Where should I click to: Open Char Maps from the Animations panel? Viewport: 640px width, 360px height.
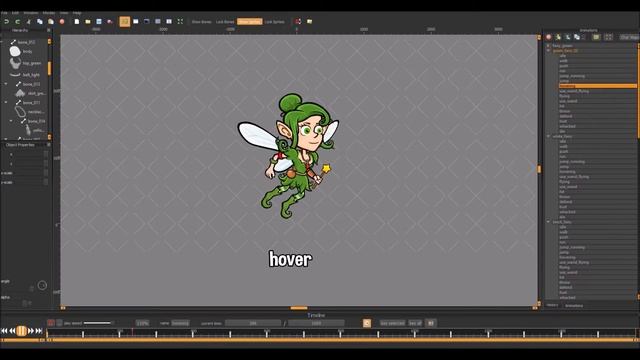coord(629,37)
